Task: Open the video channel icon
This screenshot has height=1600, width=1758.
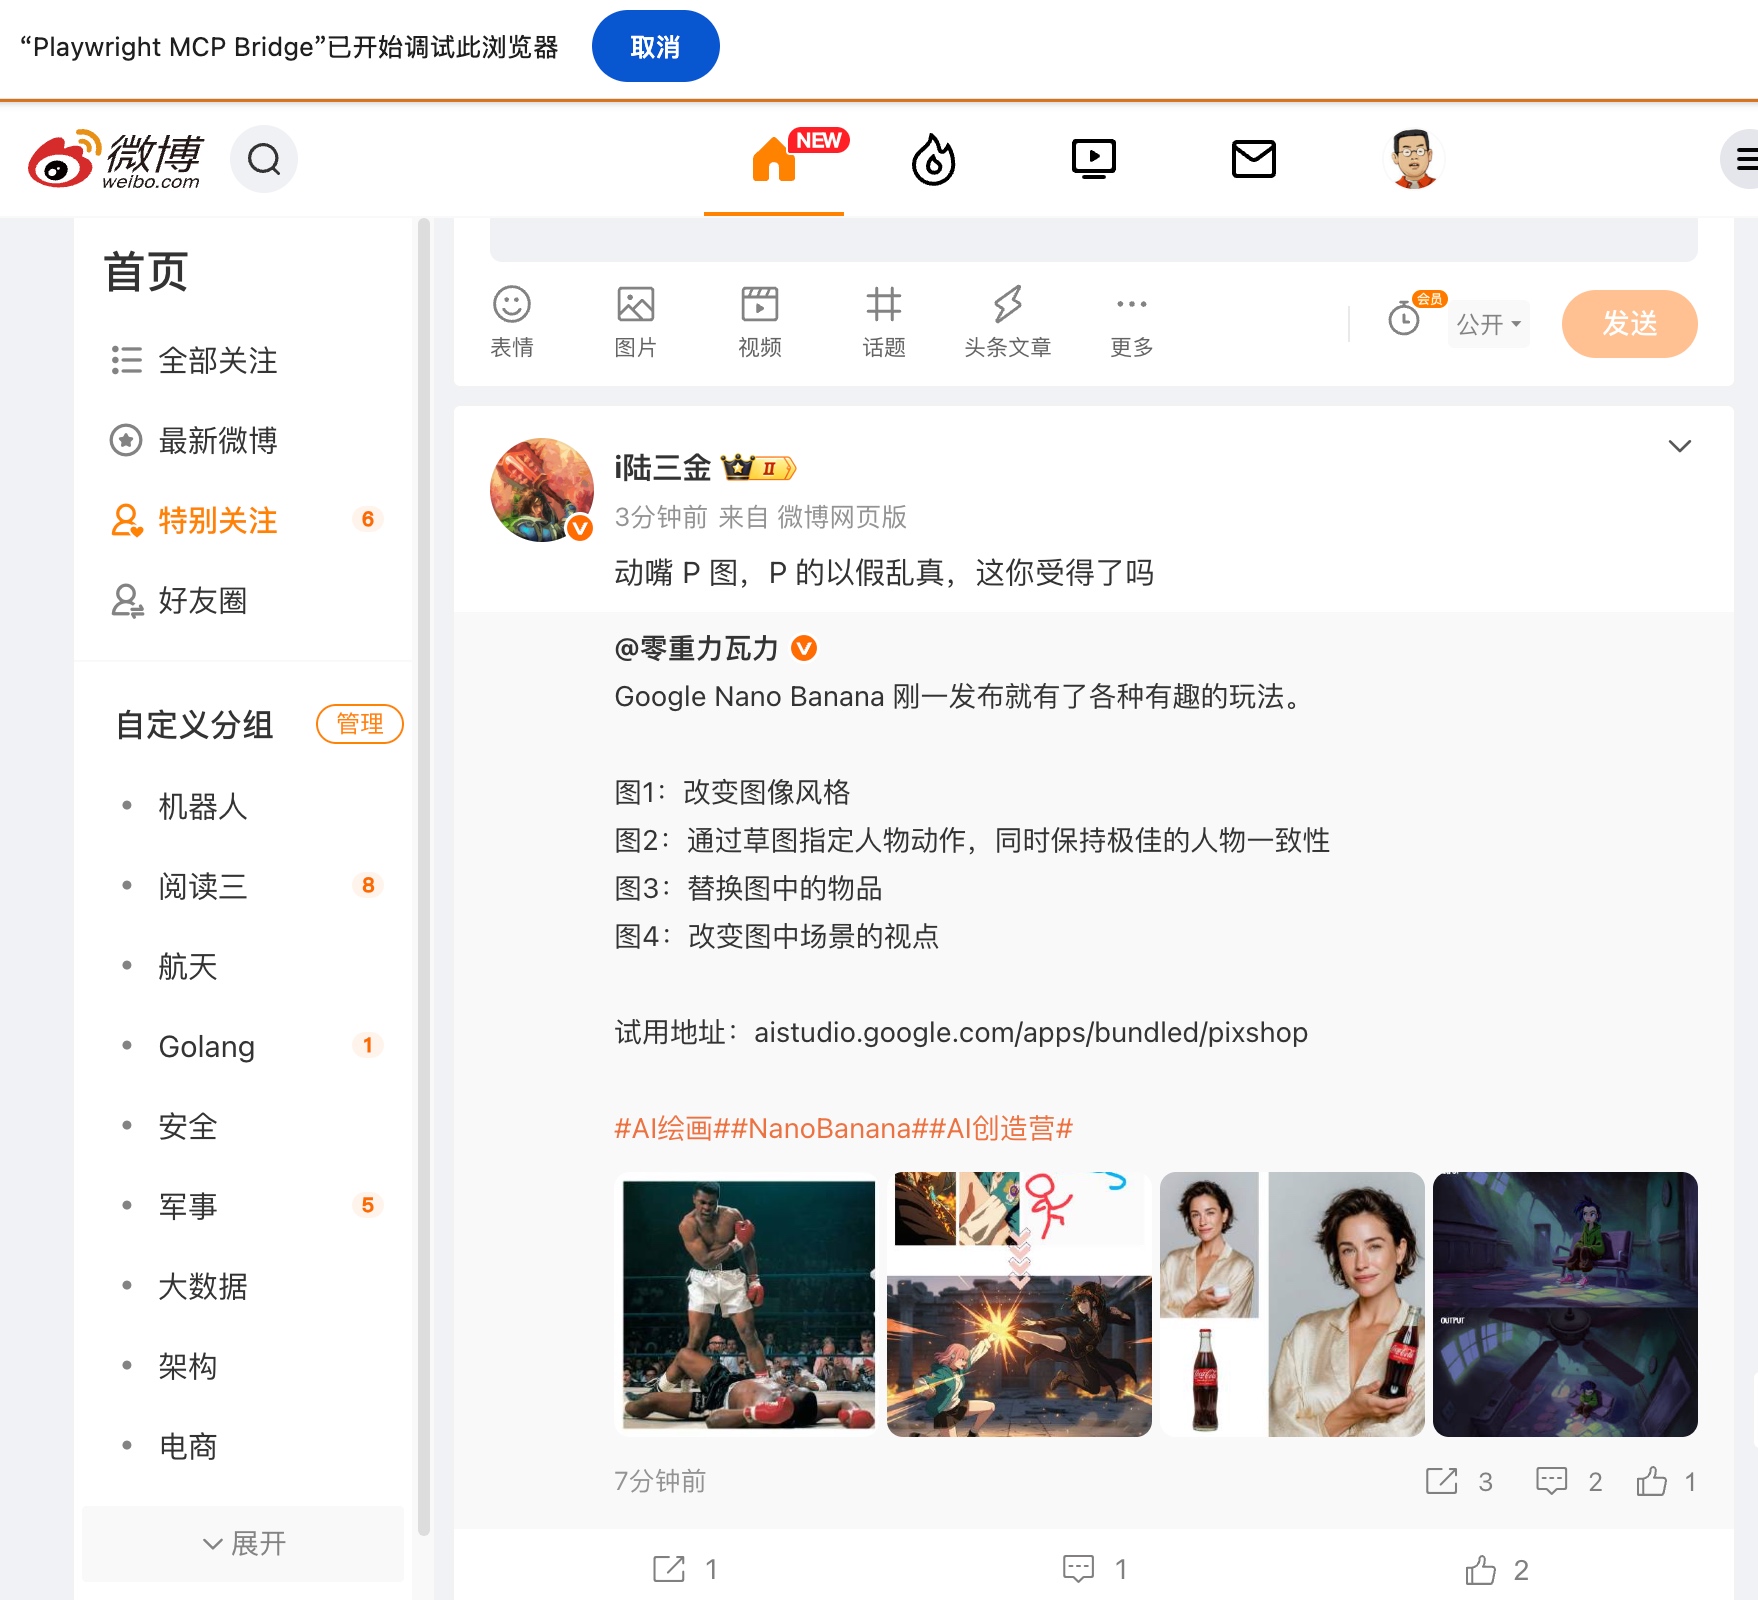Action: click(1094, 159)
